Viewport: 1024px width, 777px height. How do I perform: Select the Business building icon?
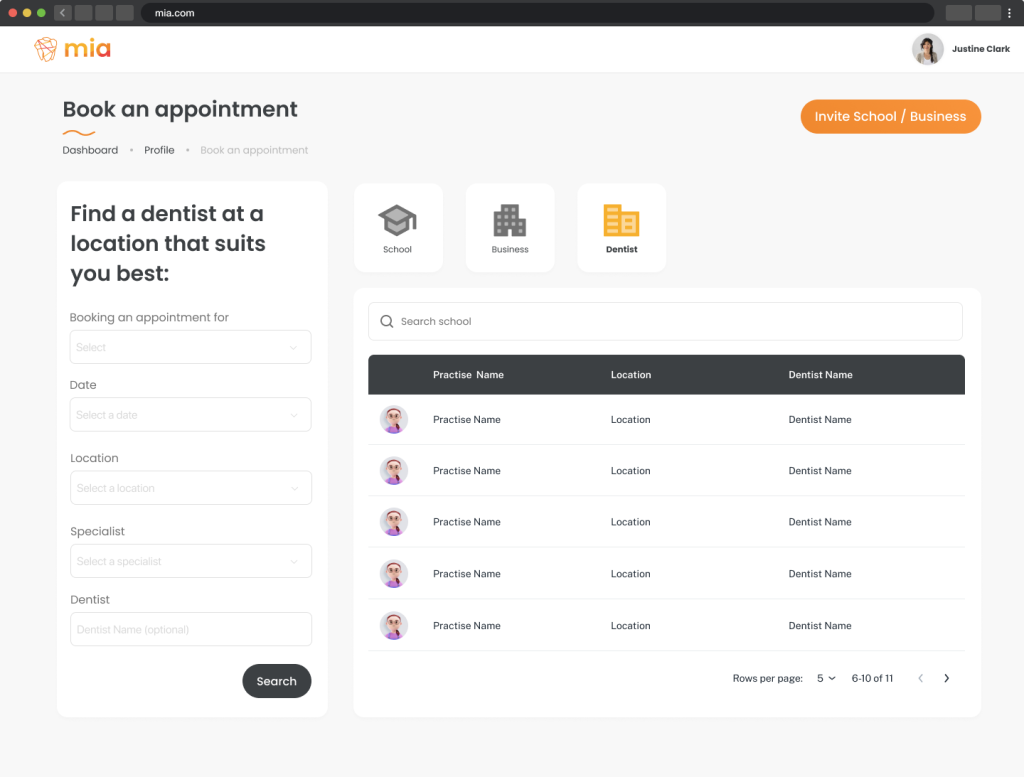click(x=509, y=220)
